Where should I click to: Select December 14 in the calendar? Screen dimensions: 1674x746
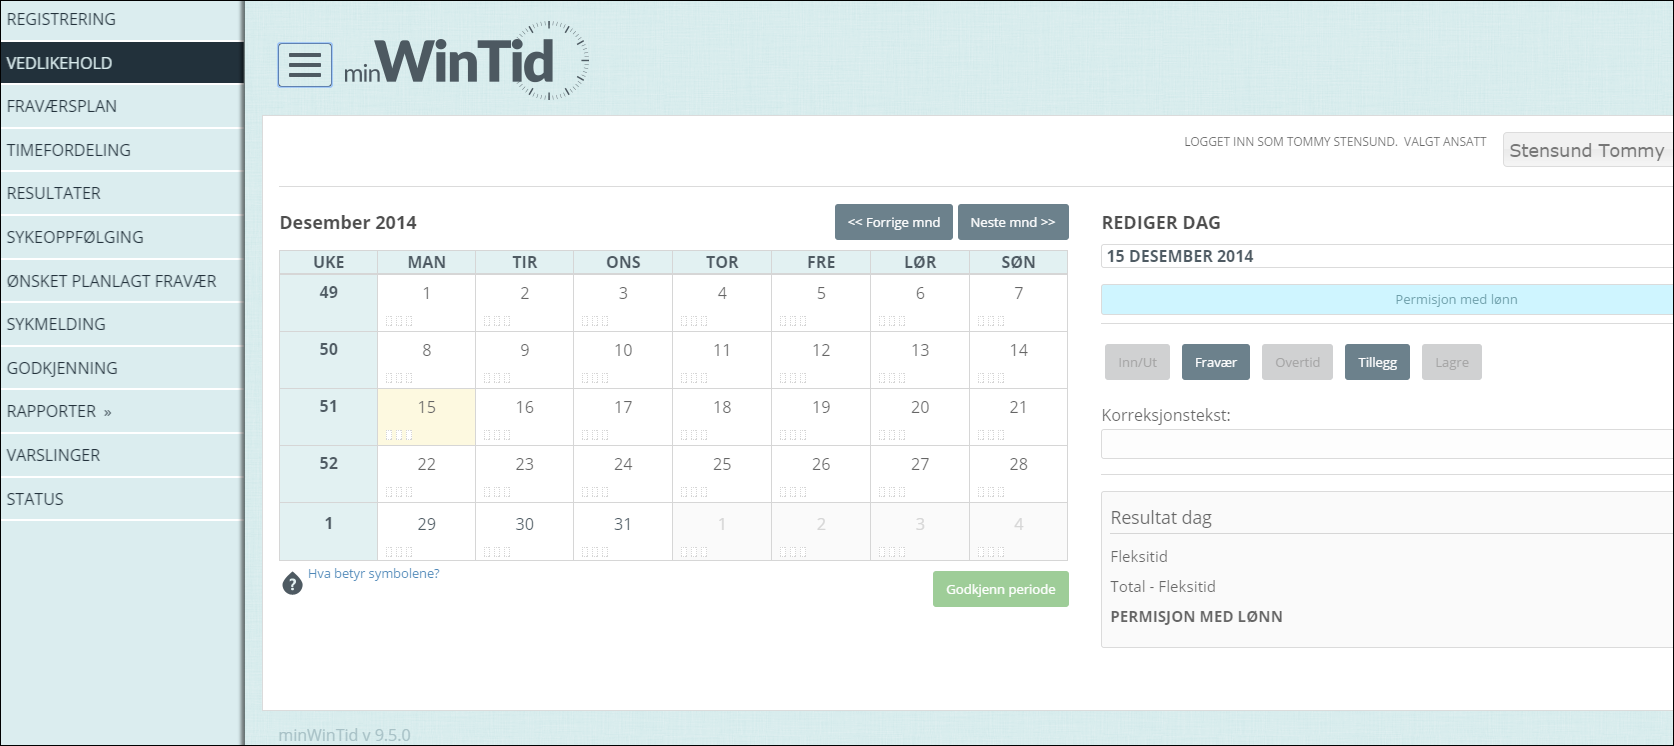click(x=1018, y=360)
